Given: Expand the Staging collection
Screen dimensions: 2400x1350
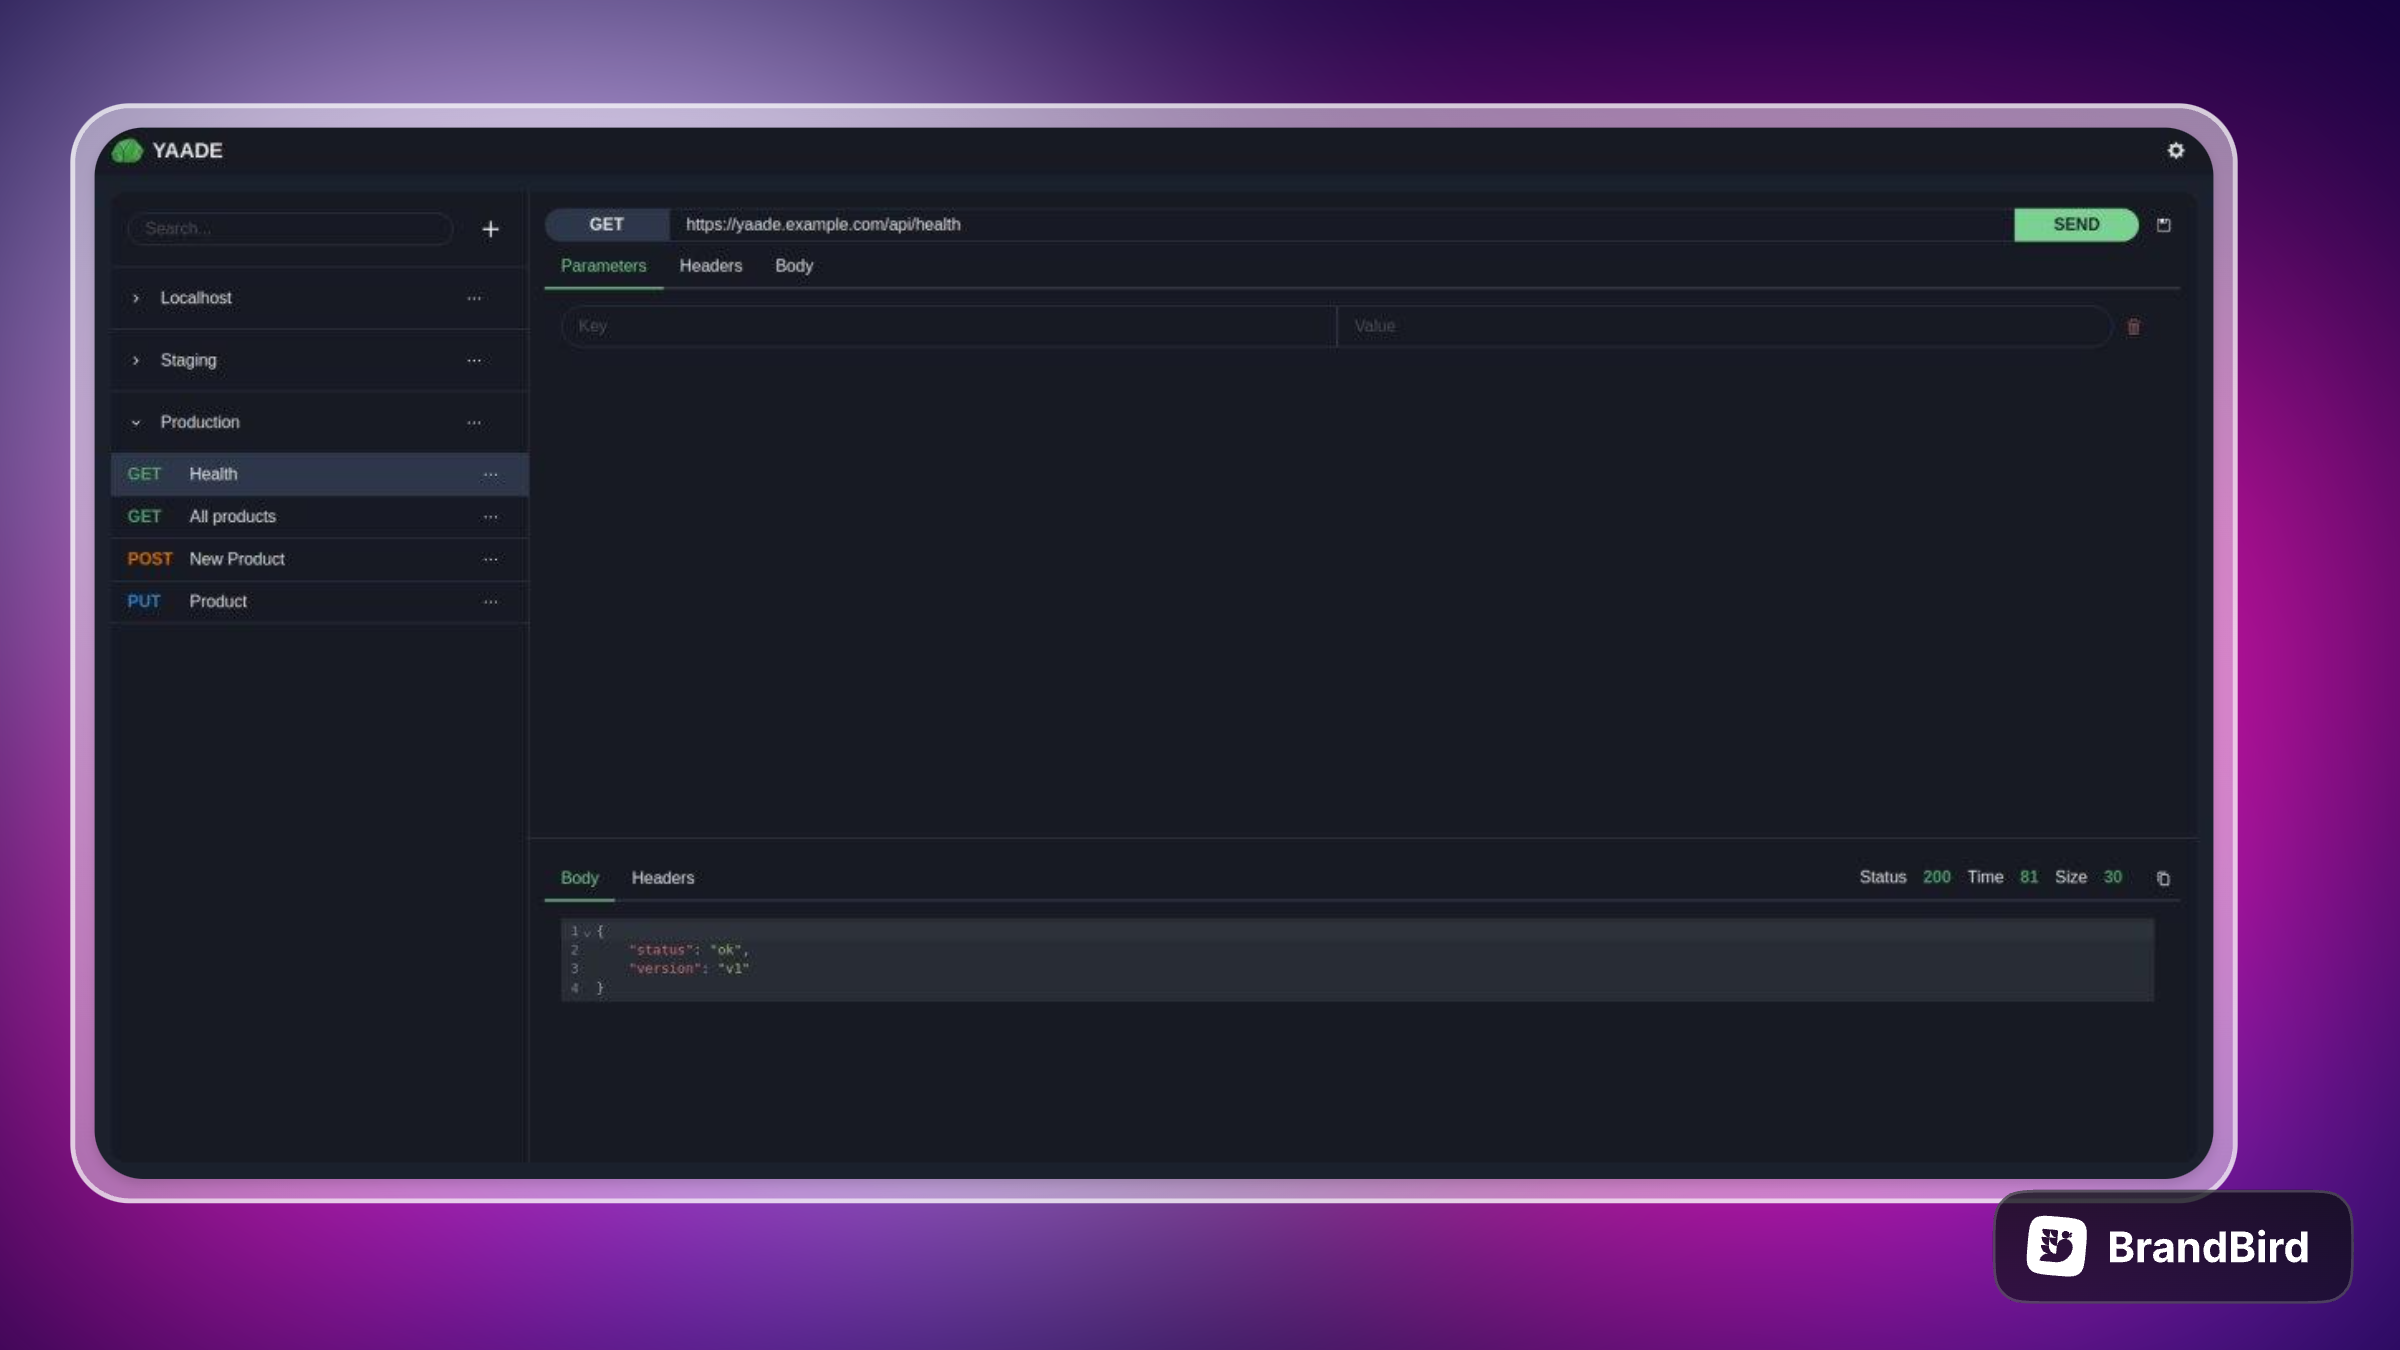Looking at the screenshot, I should coord(136,360).
